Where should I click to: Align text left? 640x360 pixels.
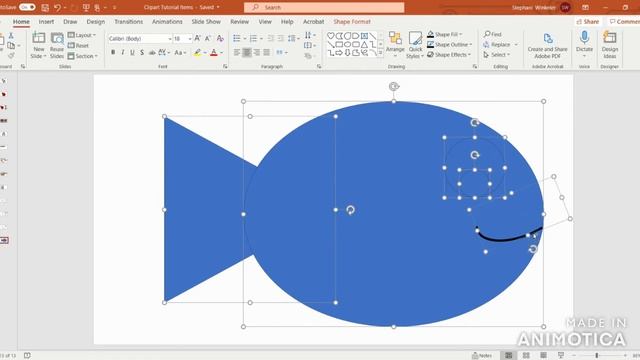pyautogui.click(x=237, y=52)
